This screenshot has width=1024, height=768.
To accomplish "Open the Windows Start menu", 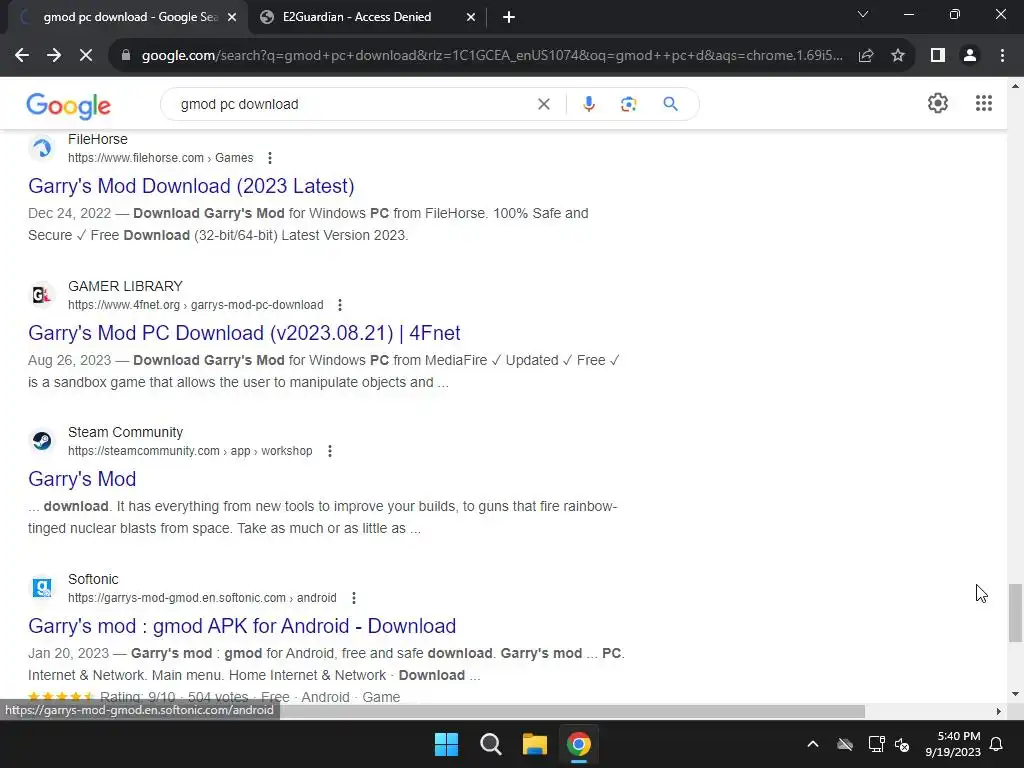I will 447,744.
